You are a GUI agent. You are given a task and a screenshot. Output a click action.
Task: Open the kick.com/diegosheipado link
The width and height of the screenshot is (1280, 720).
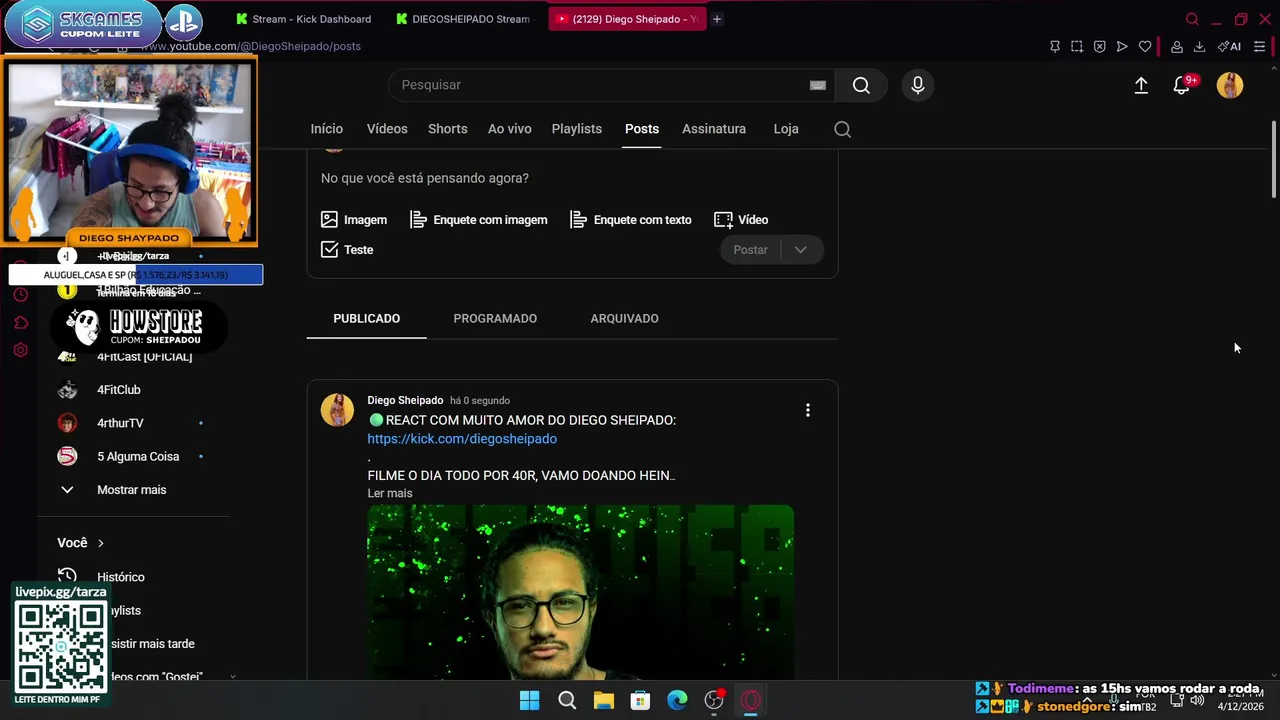tap(462, 439)
